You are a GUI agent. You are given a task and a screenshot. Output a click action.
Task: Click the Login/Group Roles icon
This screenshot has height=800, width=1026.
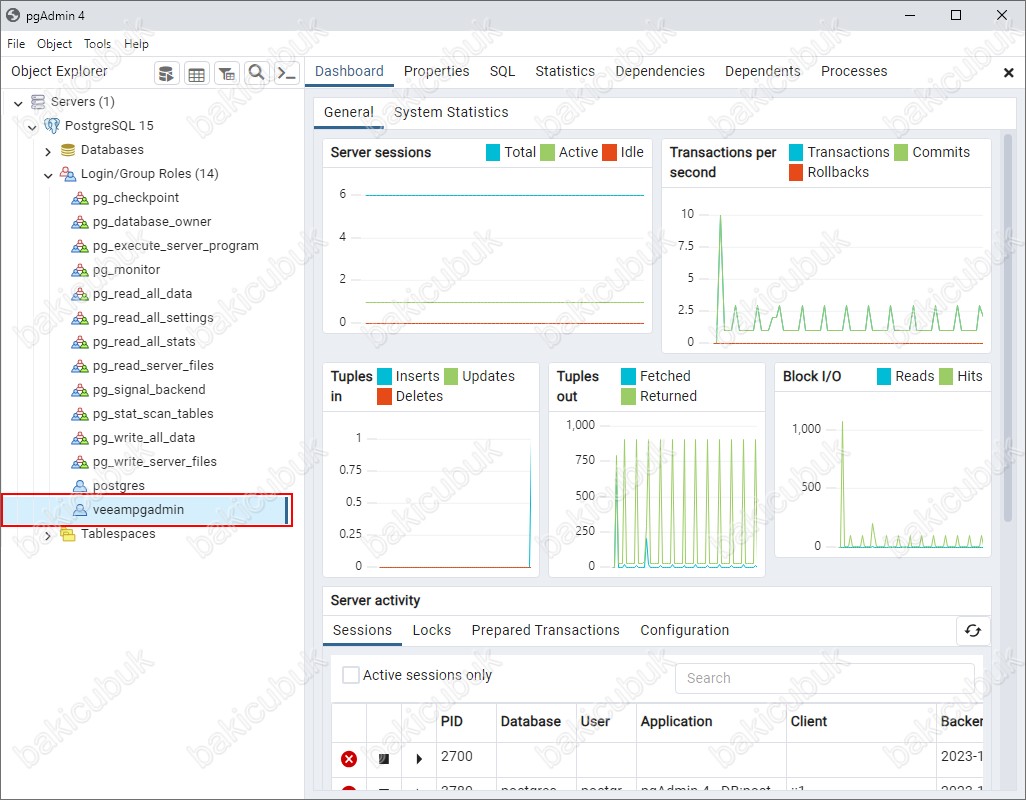coord(68,174)
